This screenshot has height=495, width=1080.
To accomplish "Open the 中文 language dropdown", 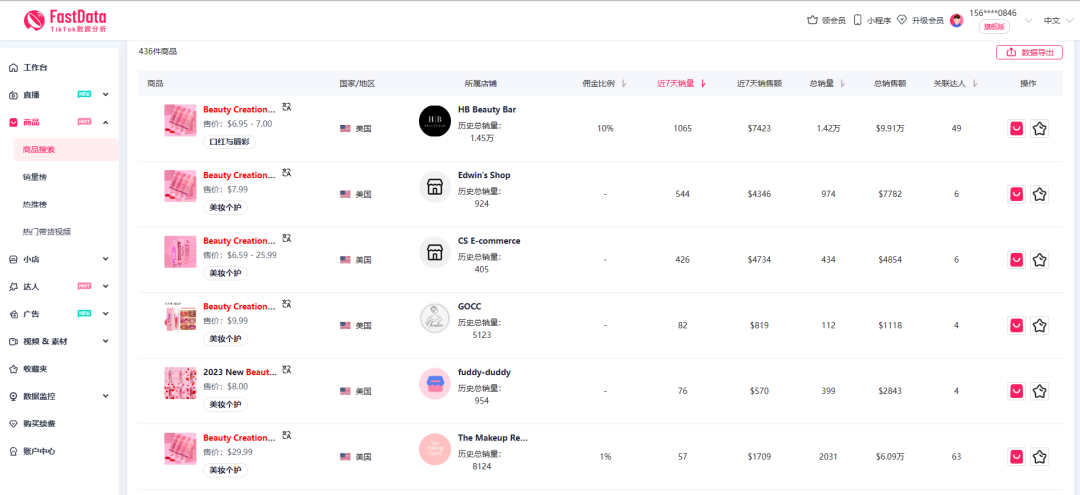I will point(1052,20).
